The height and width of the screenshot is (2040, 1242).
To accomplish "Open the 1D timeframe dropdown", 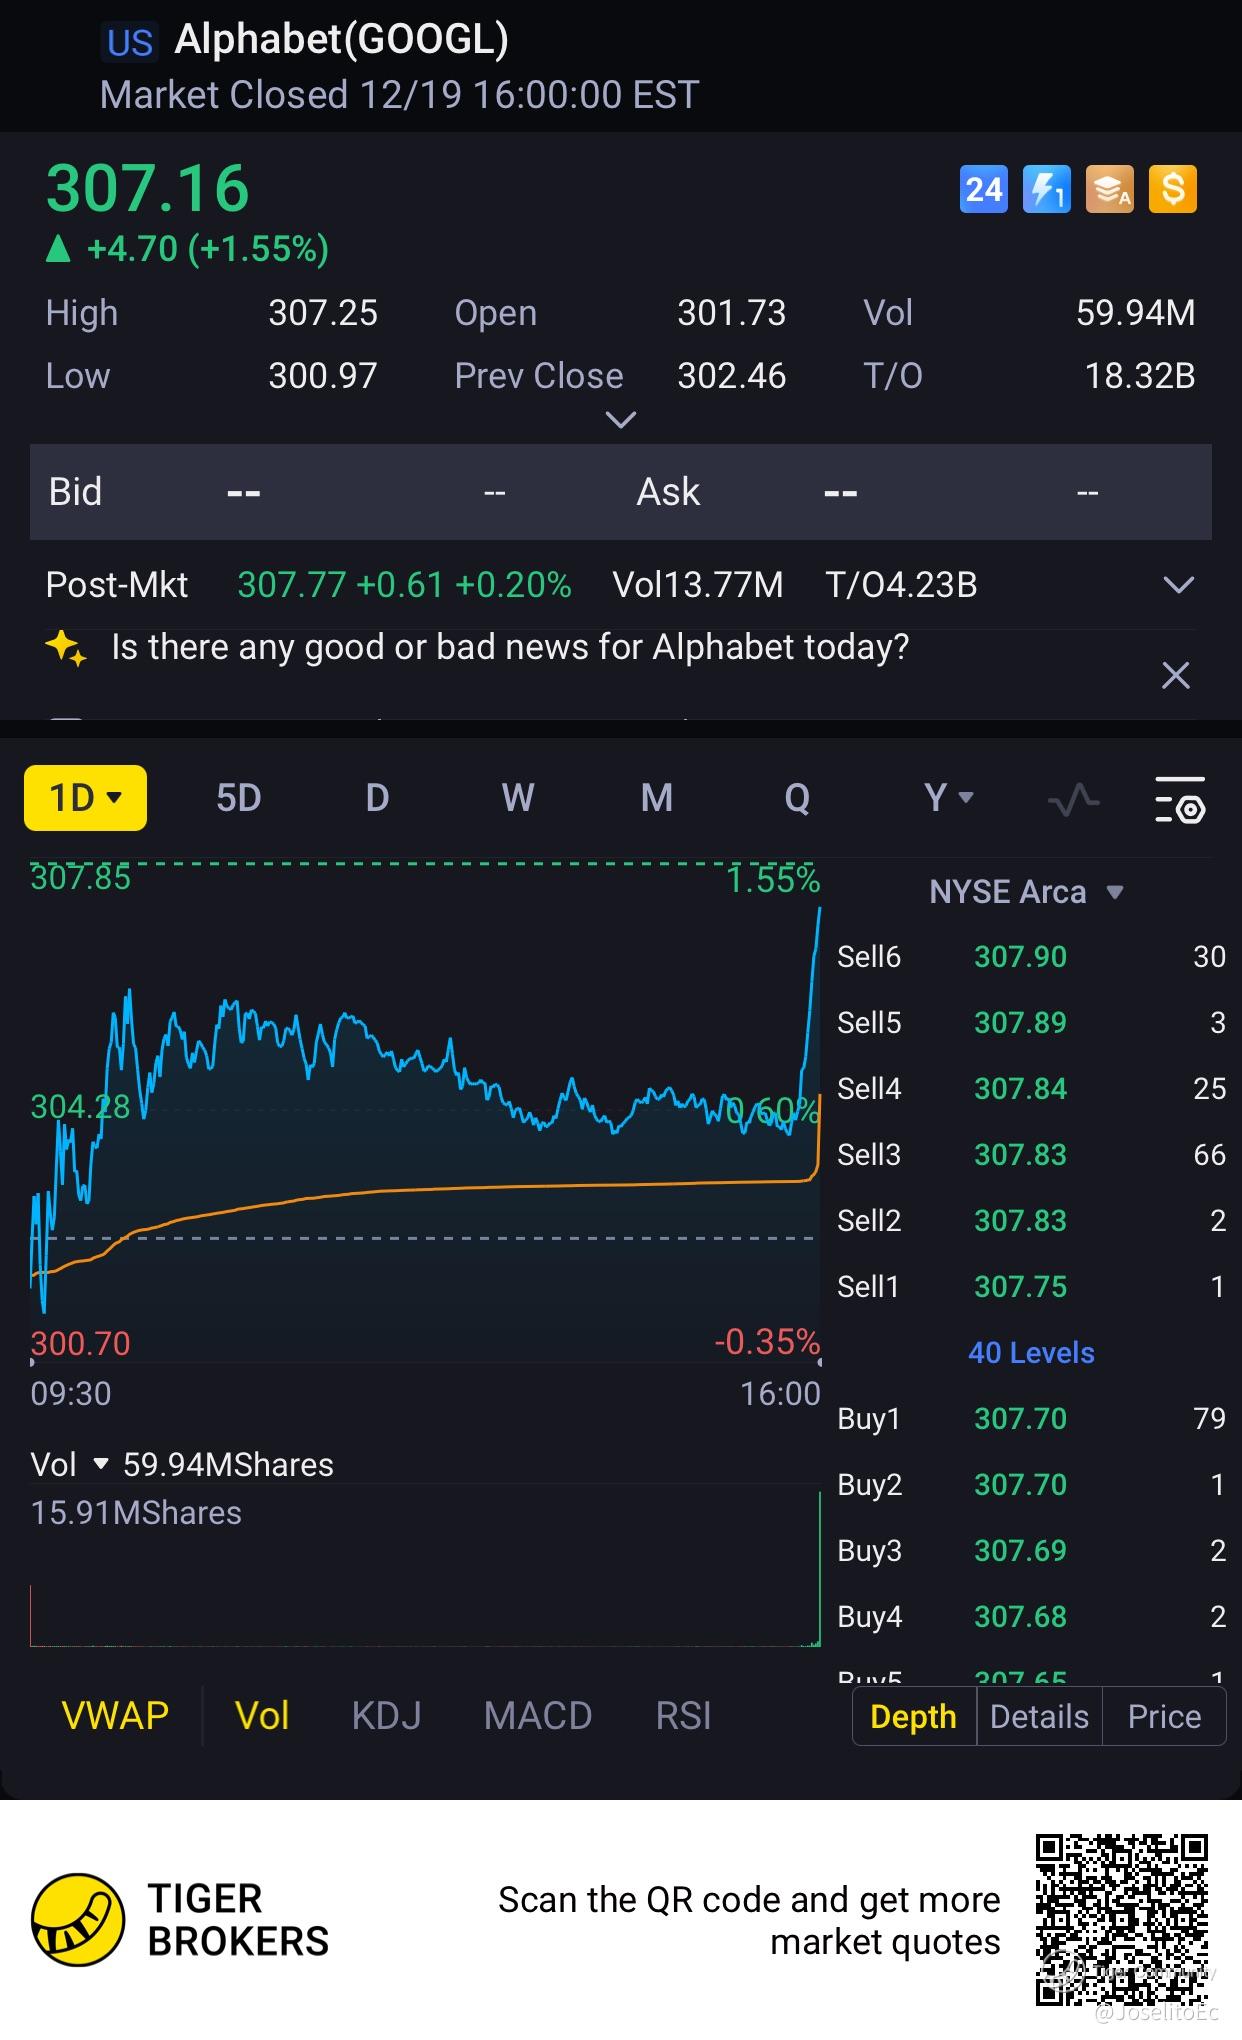I will pos(85,798).
